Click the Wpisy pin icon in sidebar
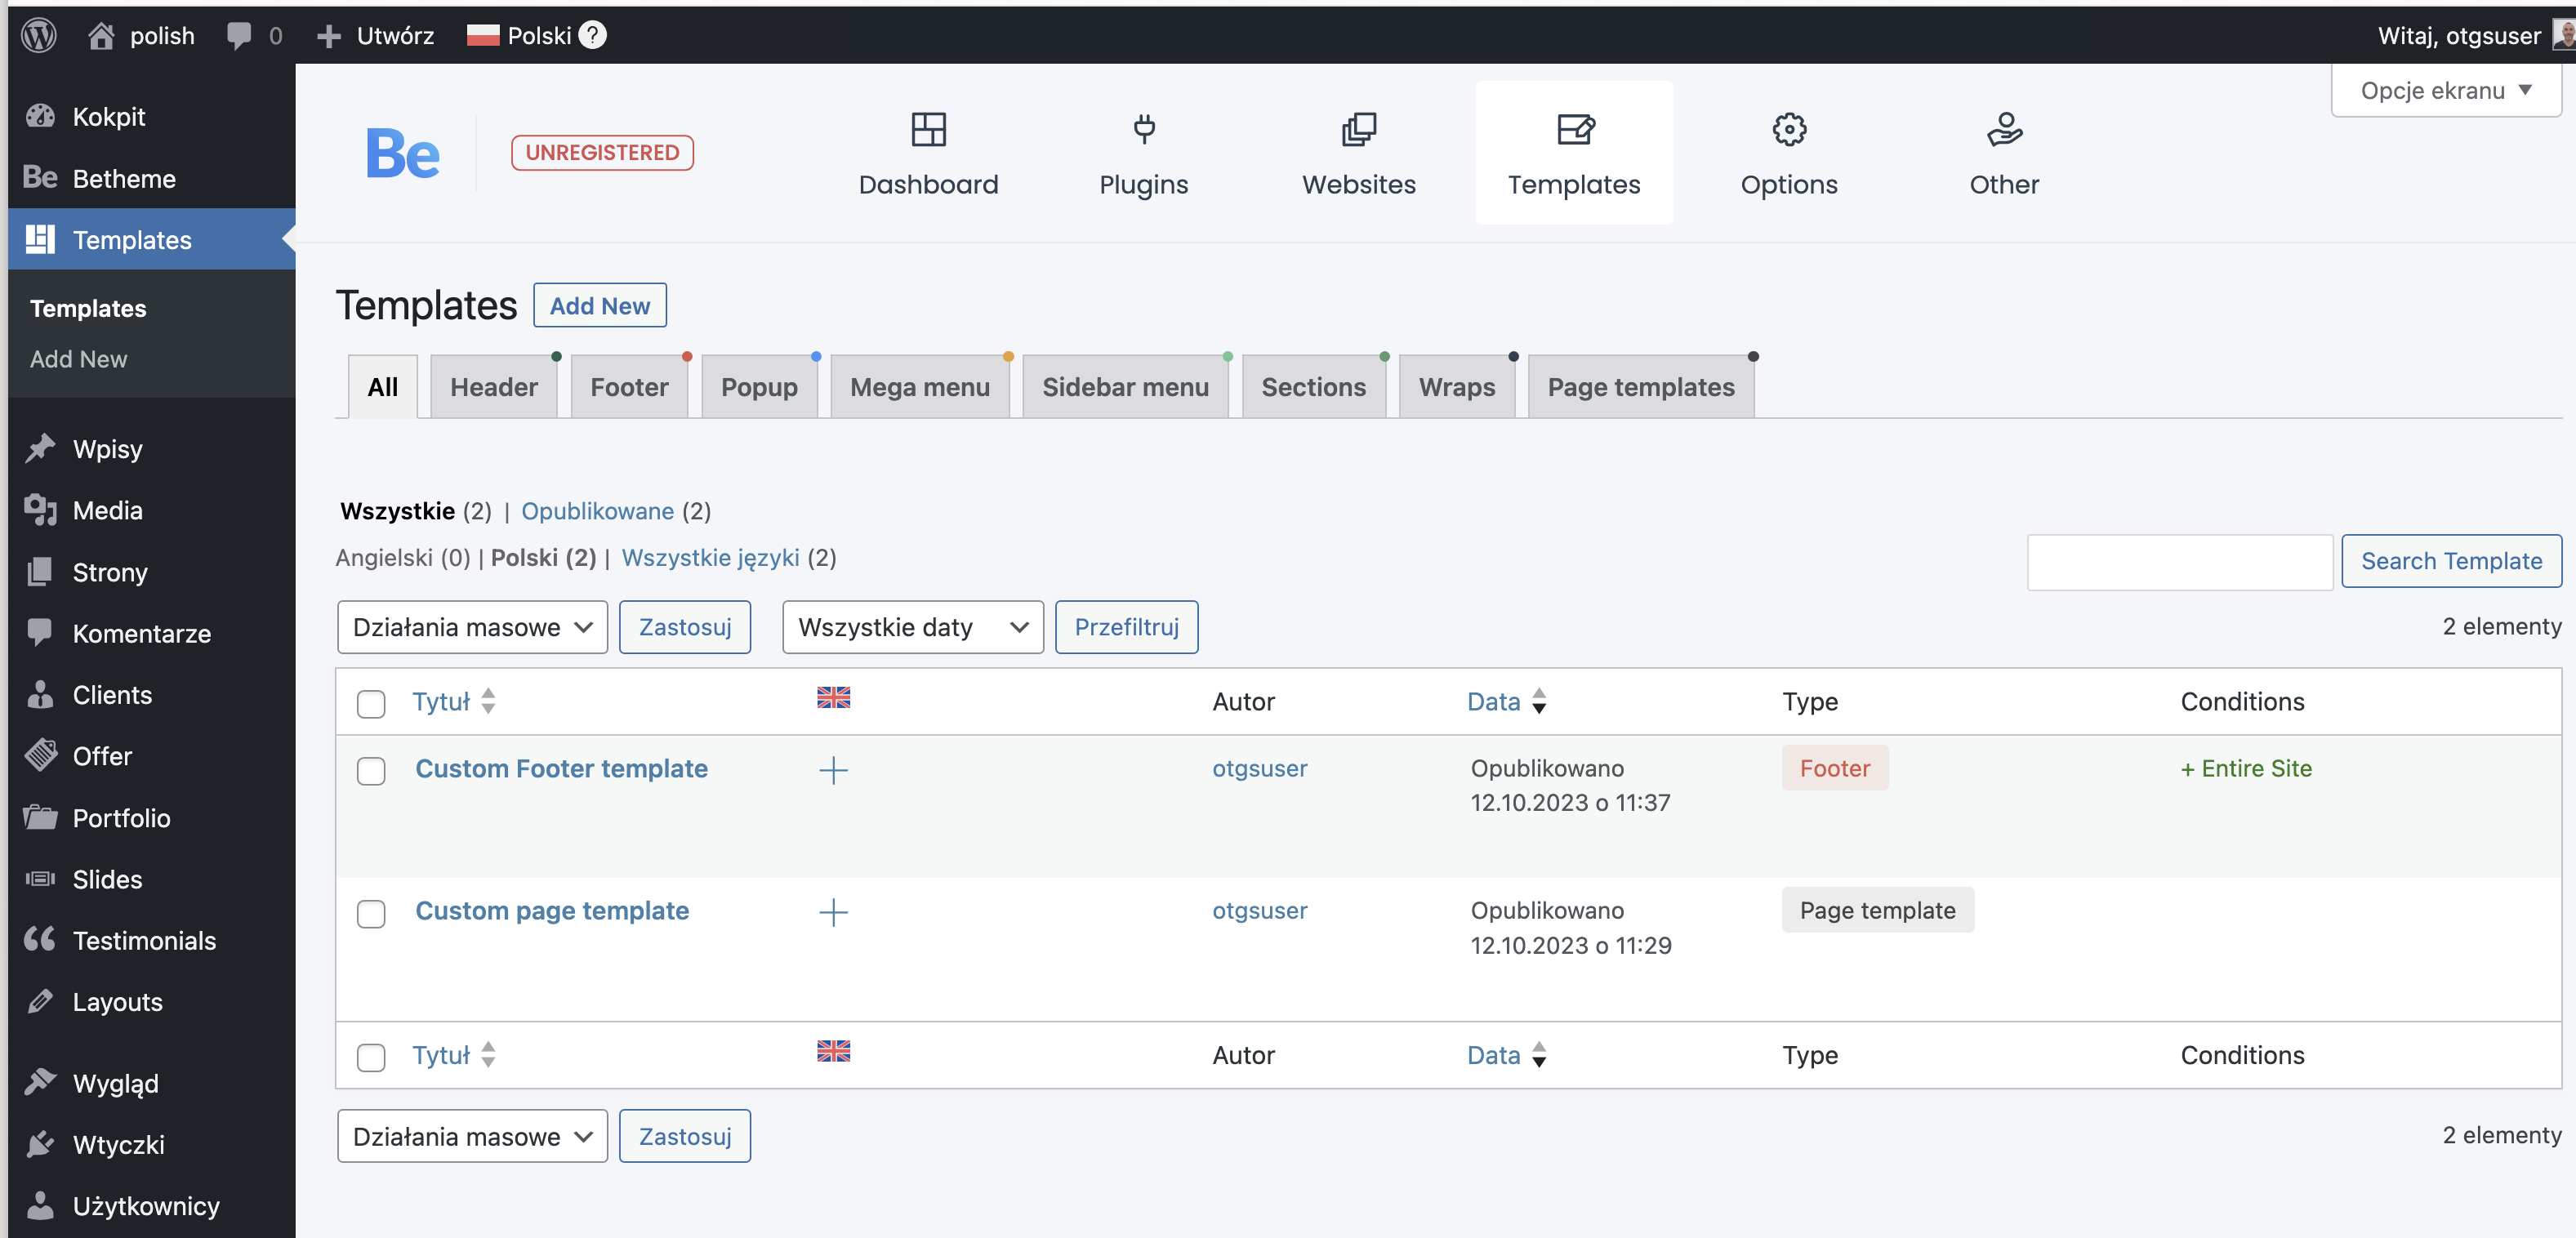 pyautogui.click(x=40, y=448)
